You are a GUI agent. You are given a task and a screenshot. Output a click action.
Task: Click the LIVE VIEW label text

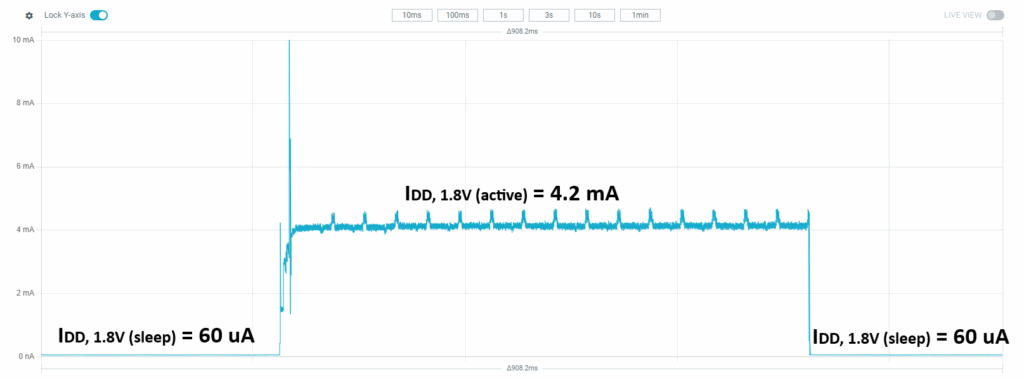(963, 15)
